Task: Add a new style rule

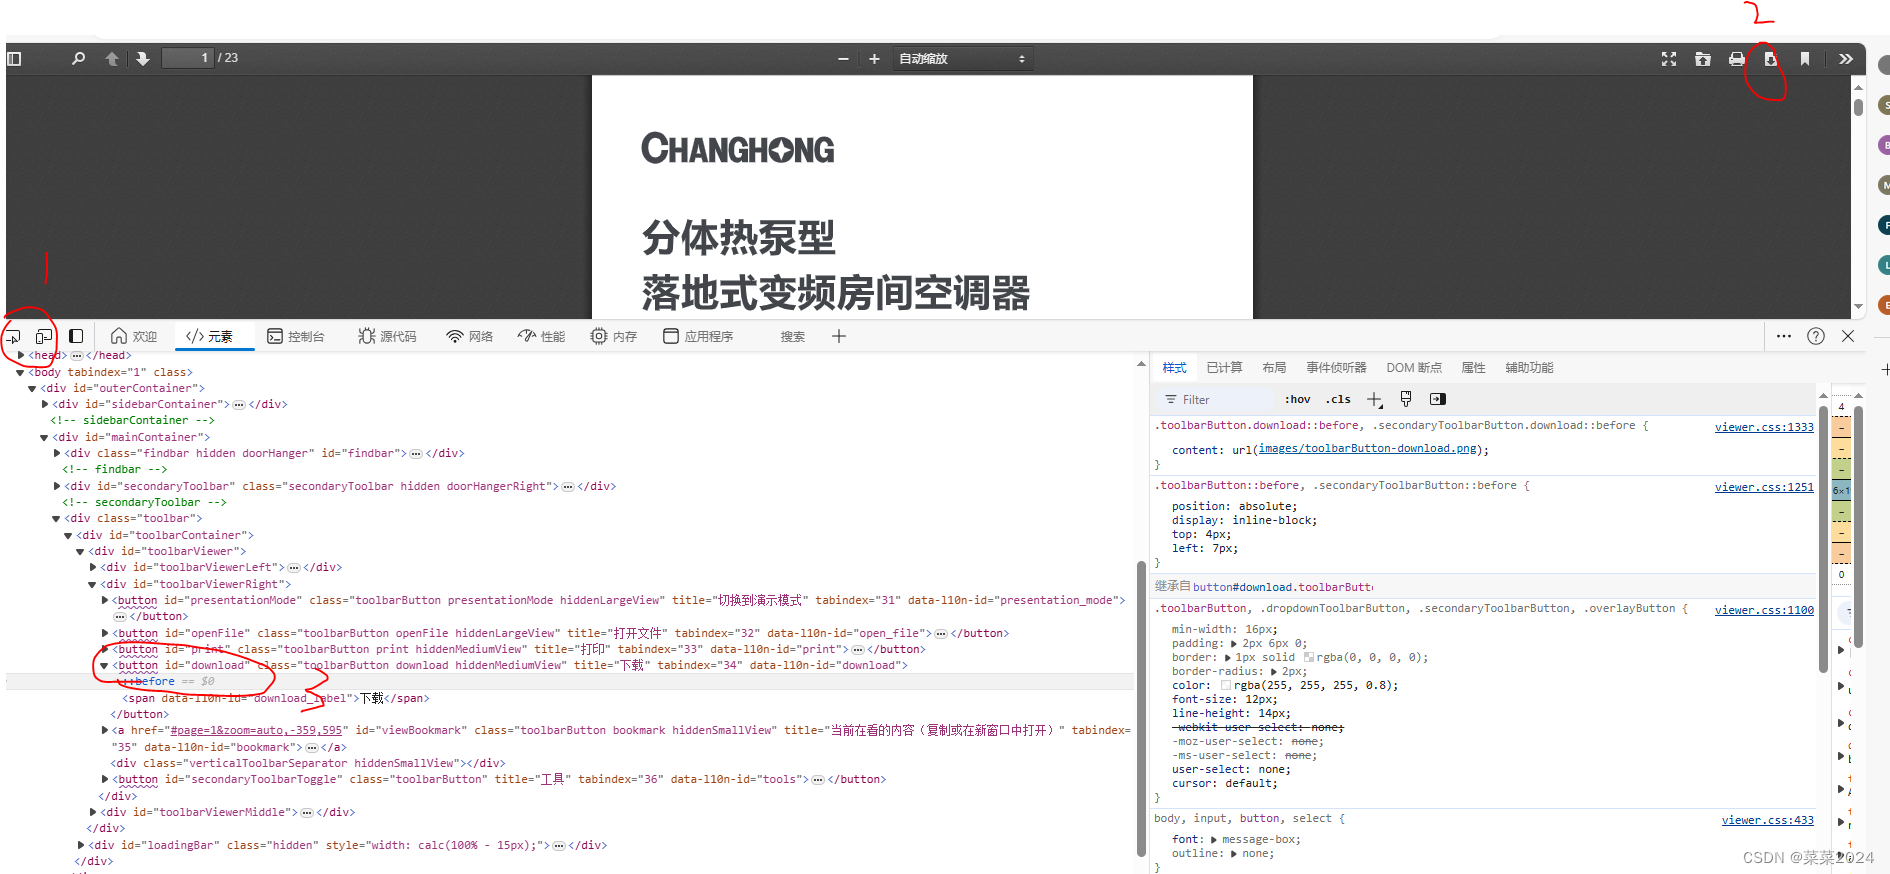Action: click(x=1374, y=400)
